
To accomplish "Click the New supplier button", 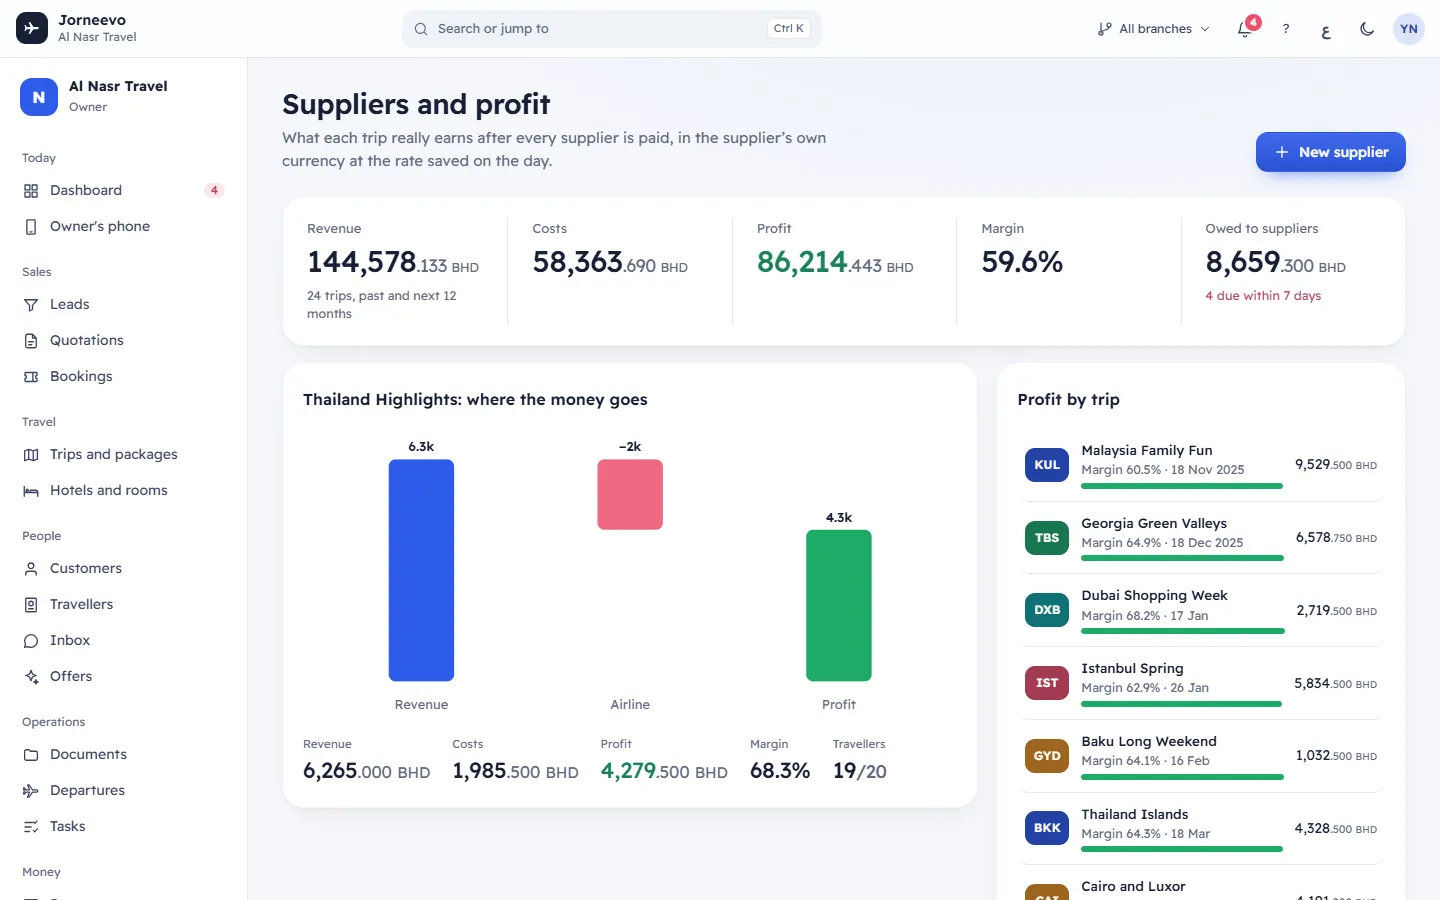I will tap(1331, 152).
